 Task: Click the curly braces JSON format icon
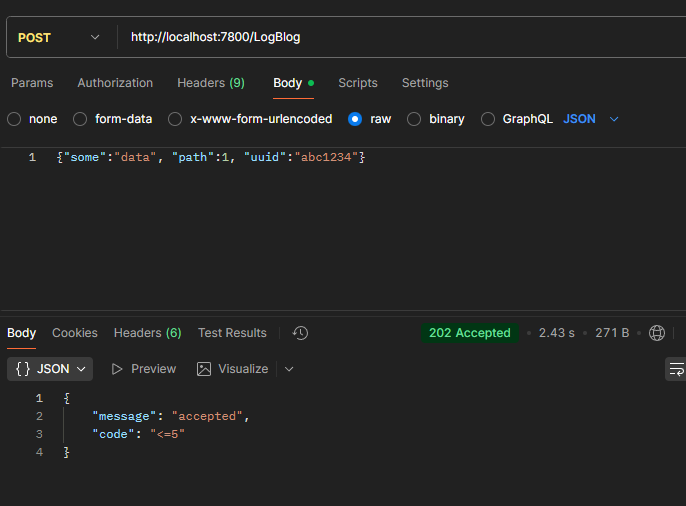[x=23, y=369]
